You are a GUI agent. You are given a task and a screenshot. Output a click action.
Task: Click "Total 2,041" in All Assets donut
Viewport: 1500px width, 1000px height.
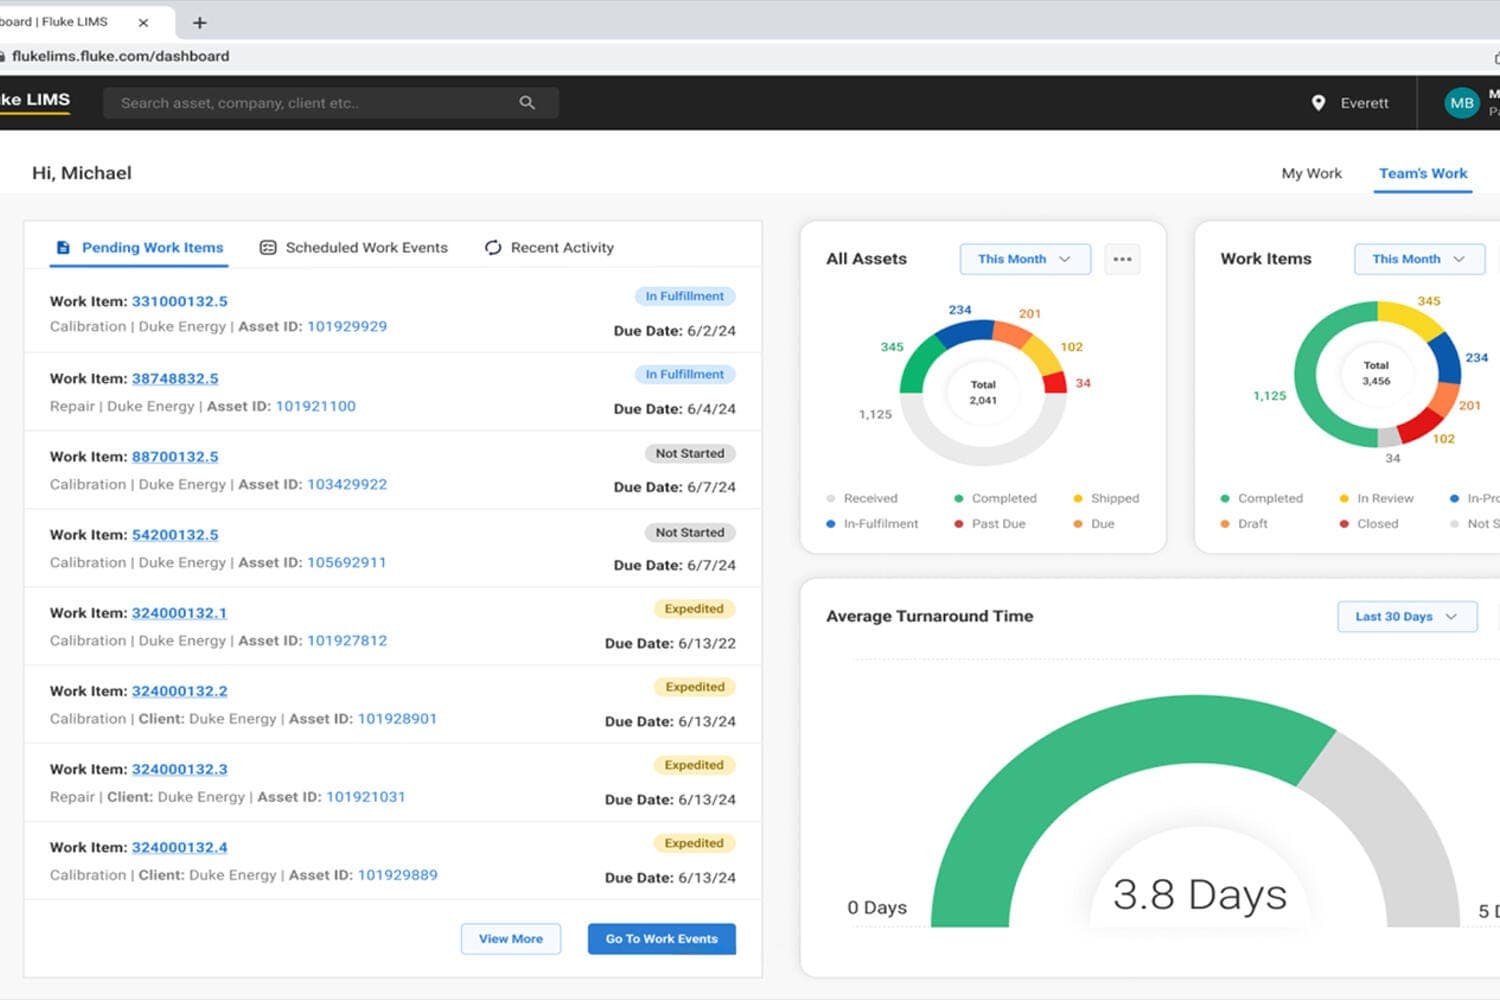(x=983, y=392)
